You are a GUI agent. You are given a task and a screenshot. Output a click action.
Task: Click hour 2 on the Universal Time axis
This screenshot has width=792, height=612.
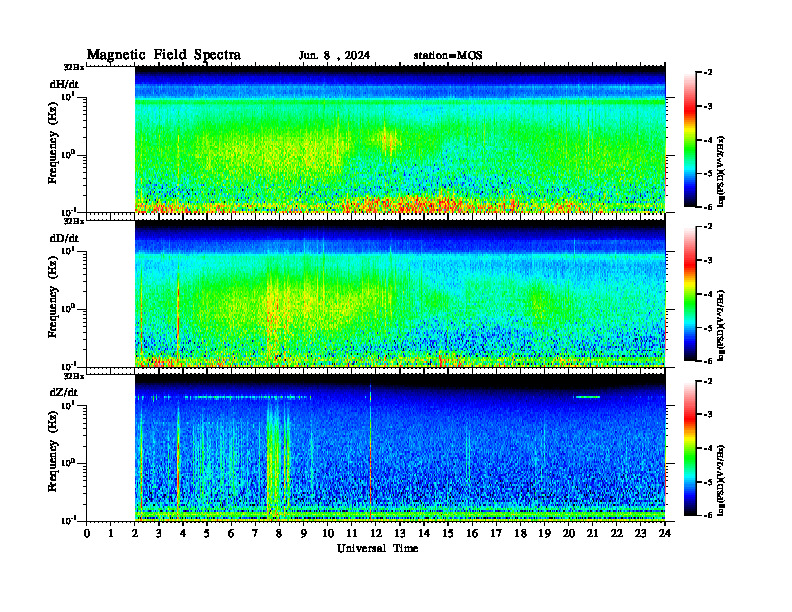(x=135, y=534)
